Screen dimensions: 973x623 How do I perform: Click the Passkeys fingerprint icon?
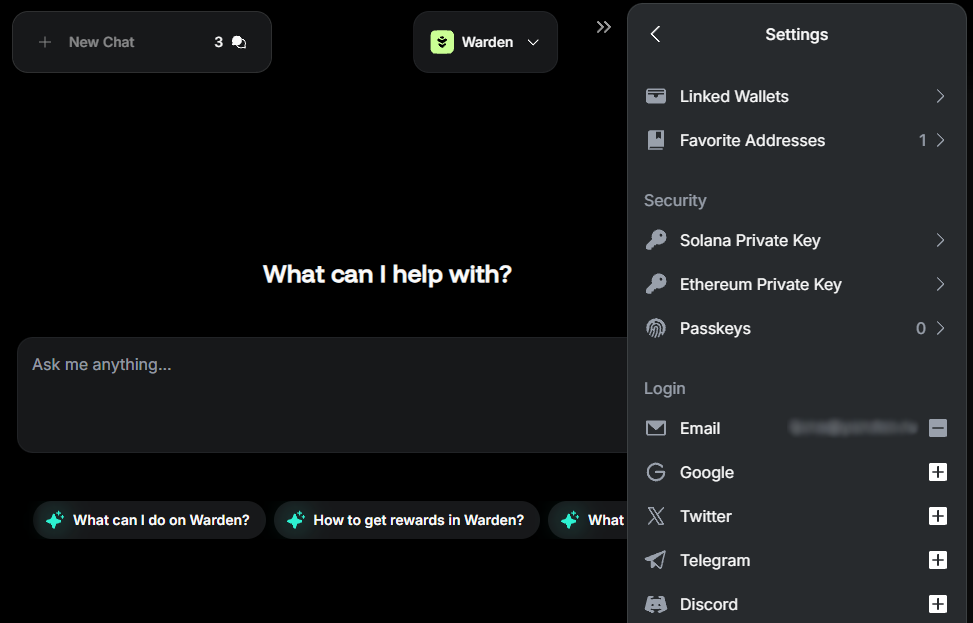656,328
